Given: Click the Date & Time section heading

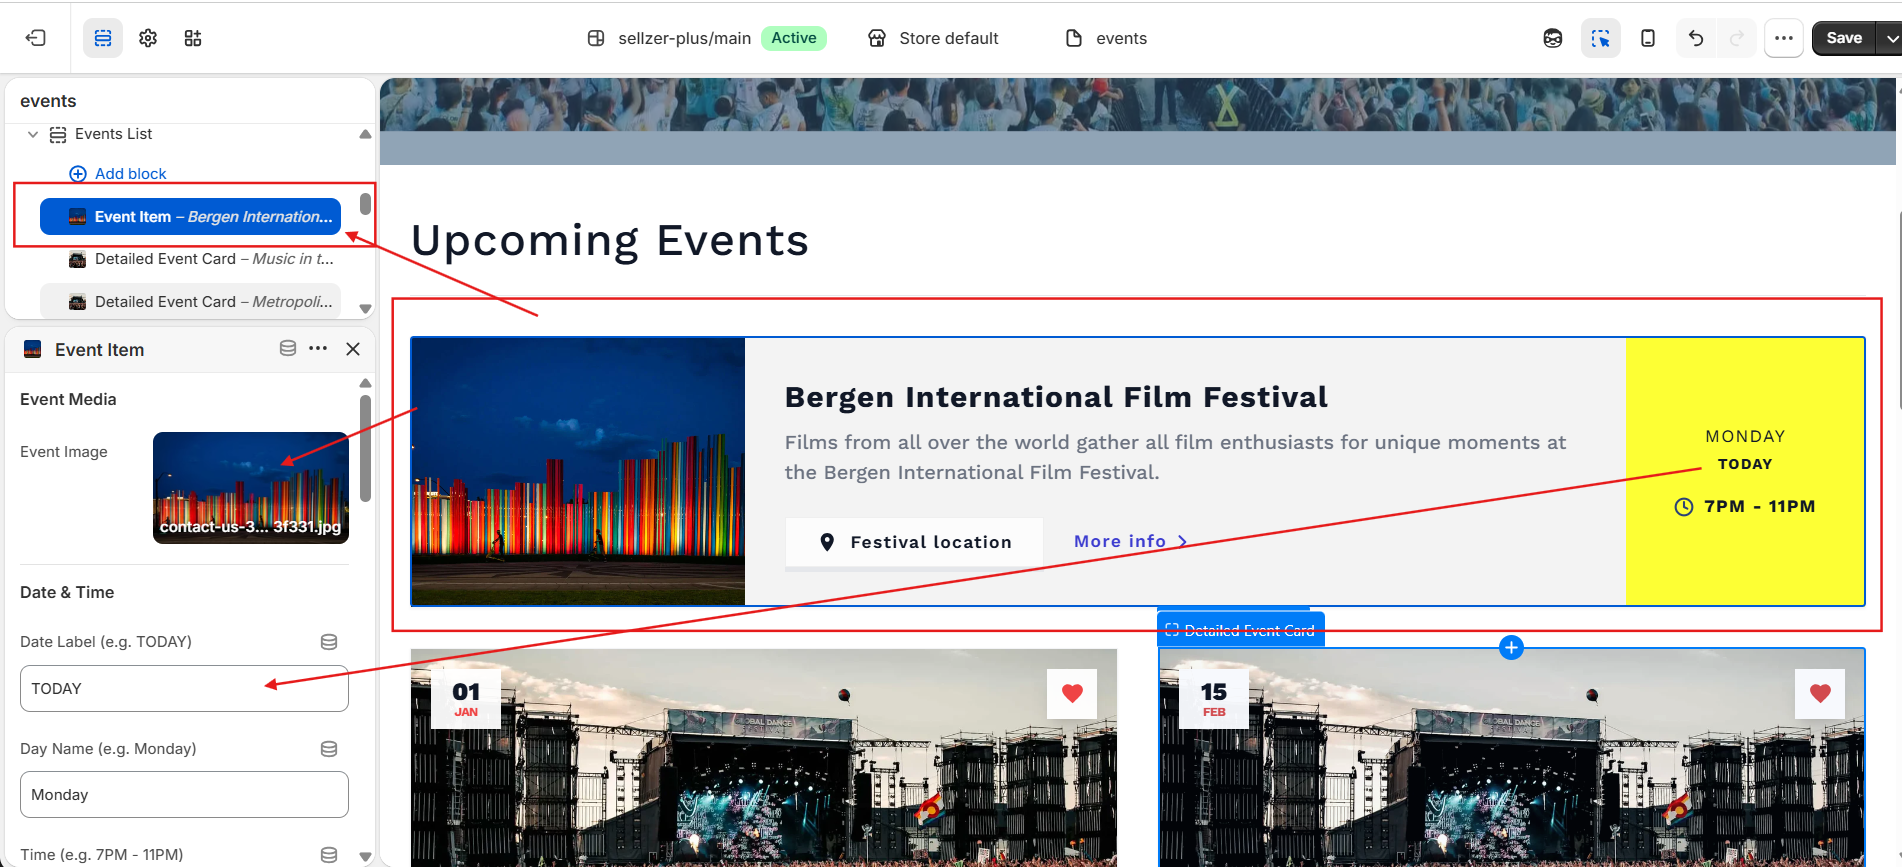Looking at the screenshot, I should pos(67,592).
